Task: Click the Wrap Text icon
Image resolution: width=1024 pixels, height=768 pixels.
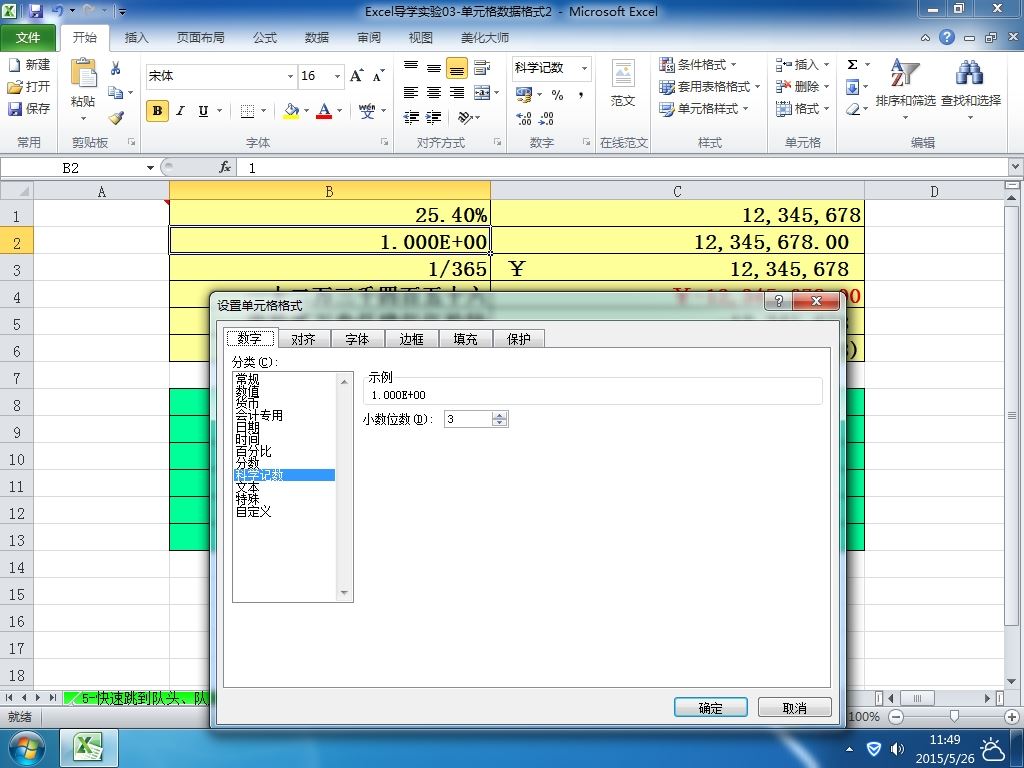Action: [x=482, y=67]
